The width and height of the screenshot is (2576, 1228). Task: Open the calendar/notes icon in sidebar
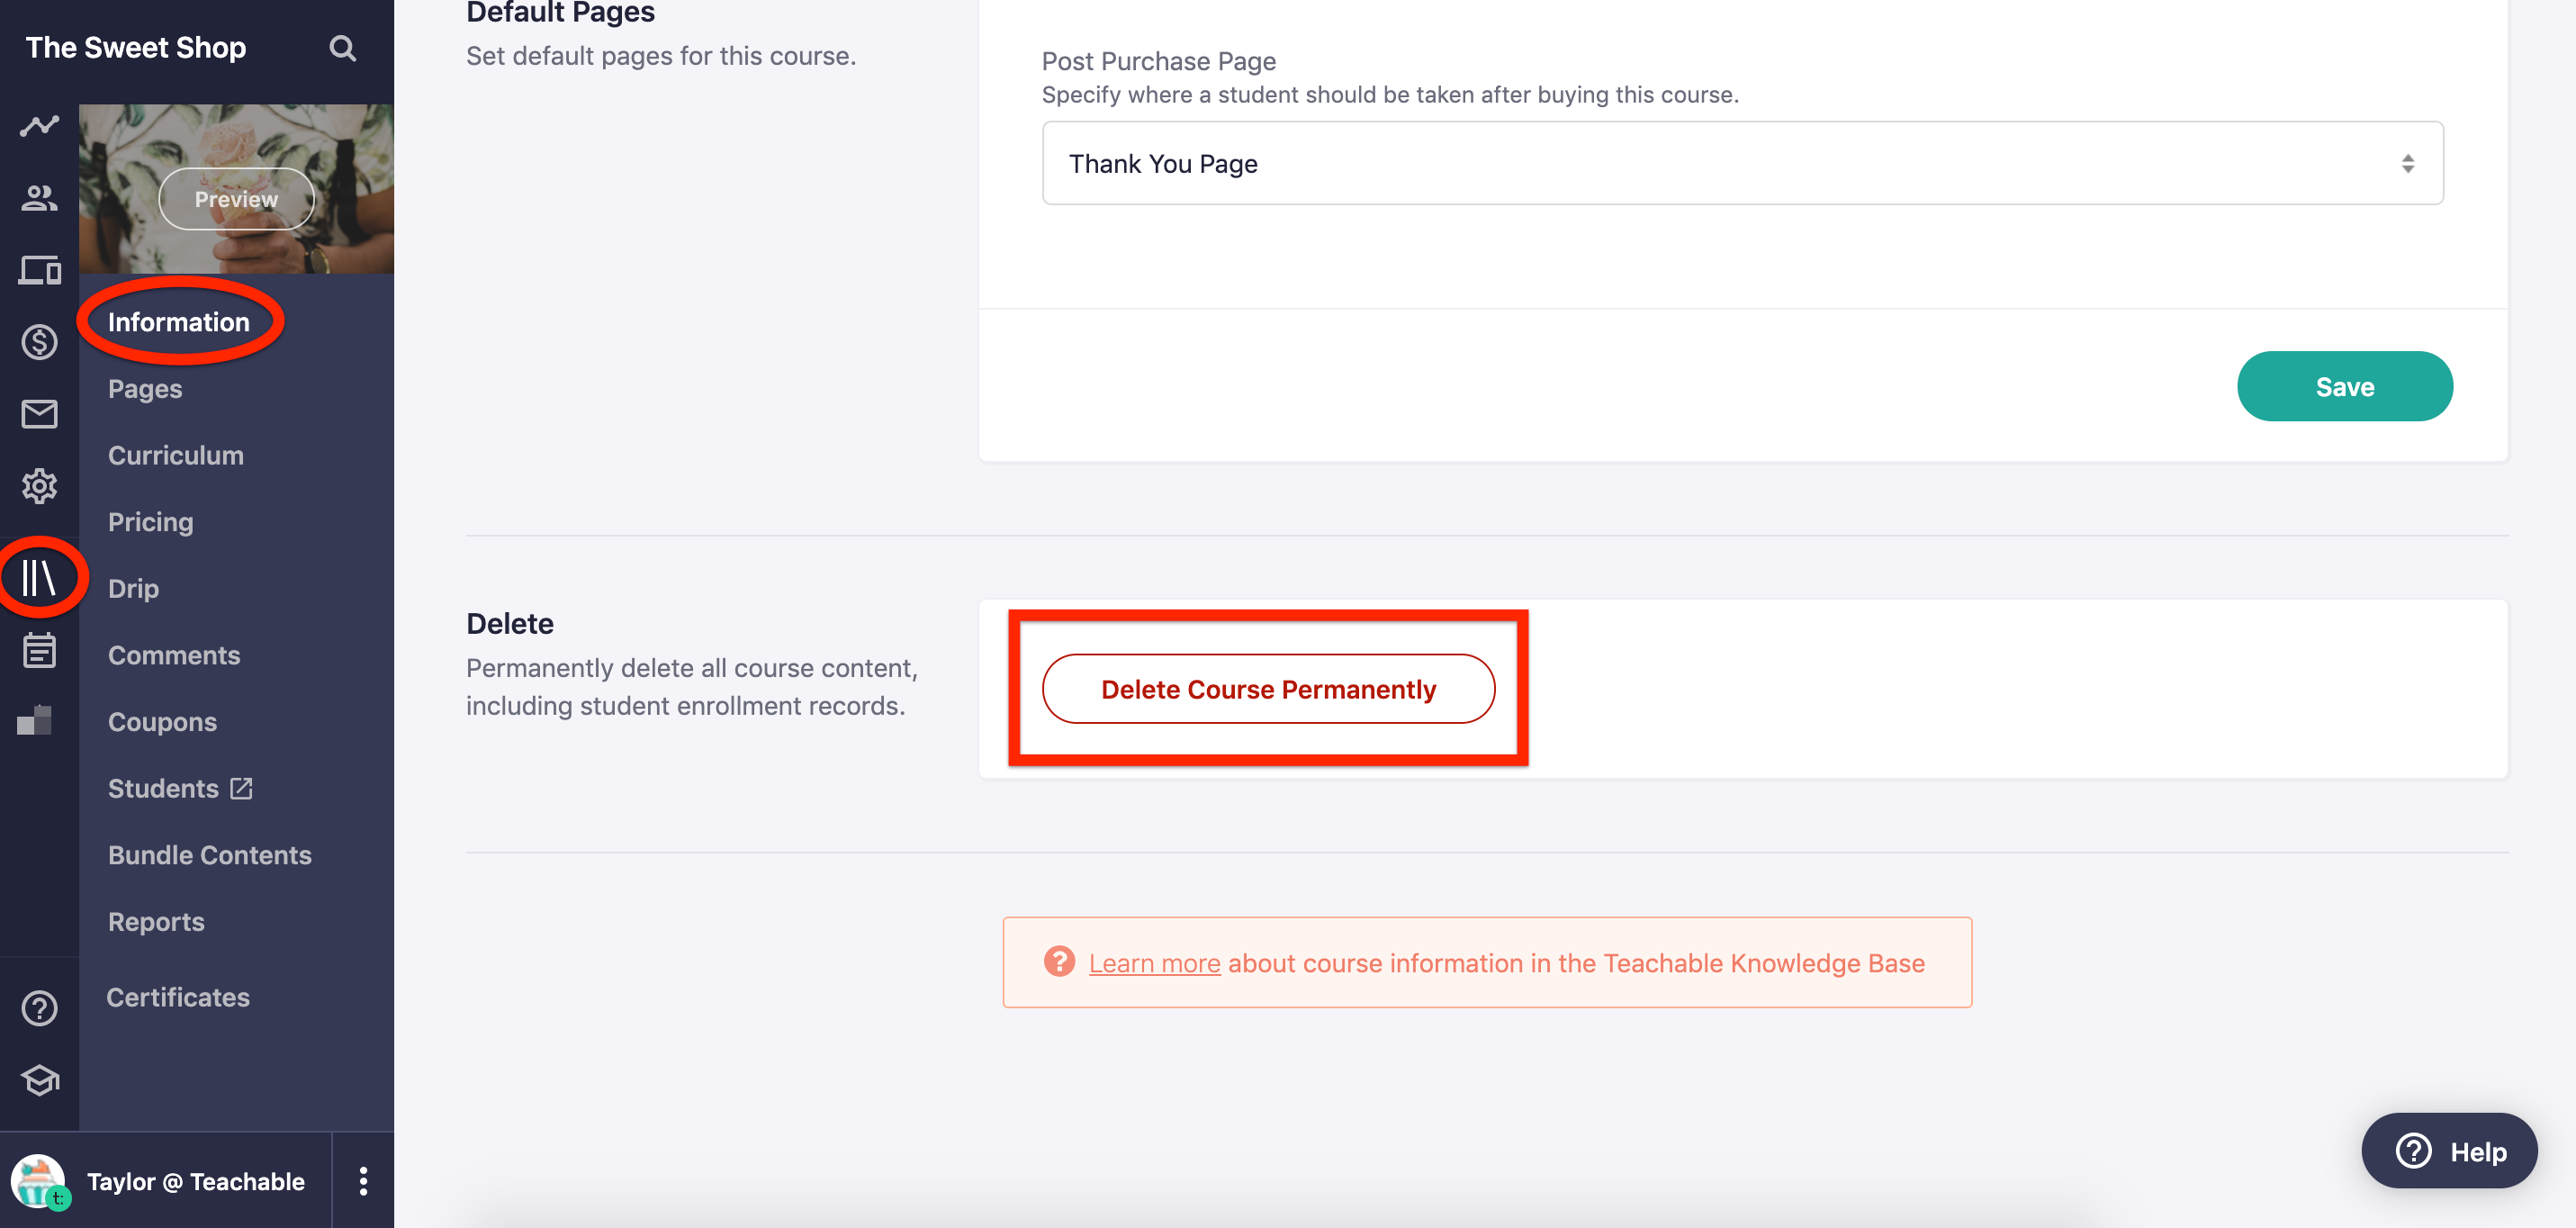[39, 650]
